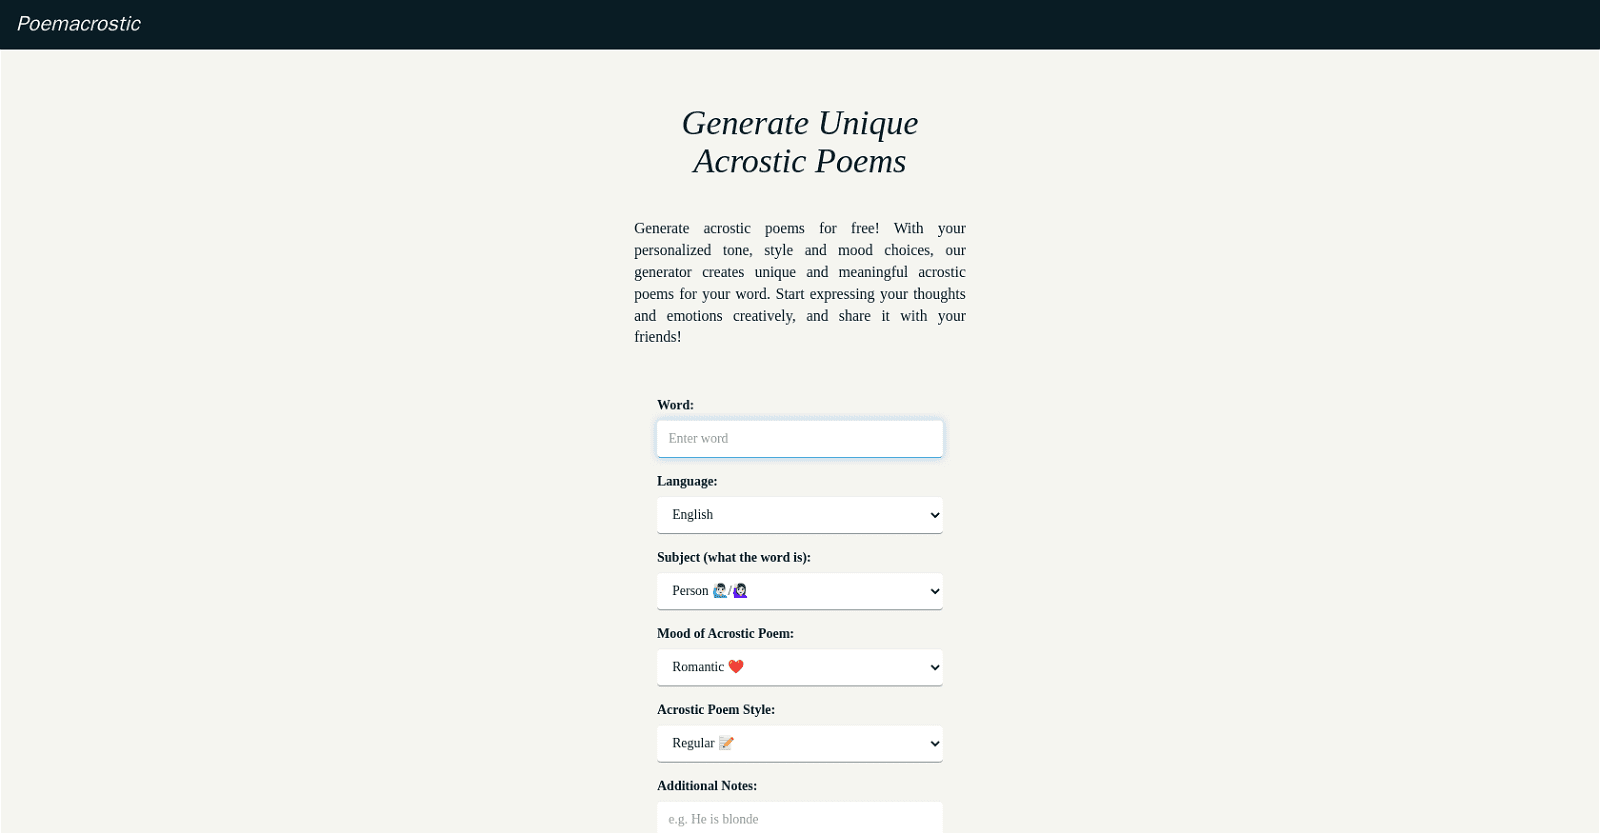1600x834 pixels.
Task: Click the e.g. He is blonde placeholder box
Action: (799, 818)
